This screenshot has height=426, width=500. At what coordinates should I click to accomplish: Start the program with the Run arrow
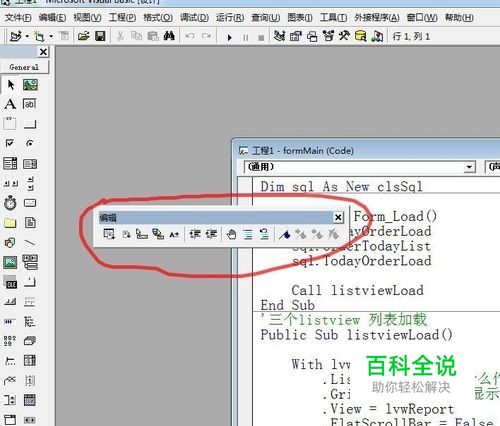coord(229,37)
